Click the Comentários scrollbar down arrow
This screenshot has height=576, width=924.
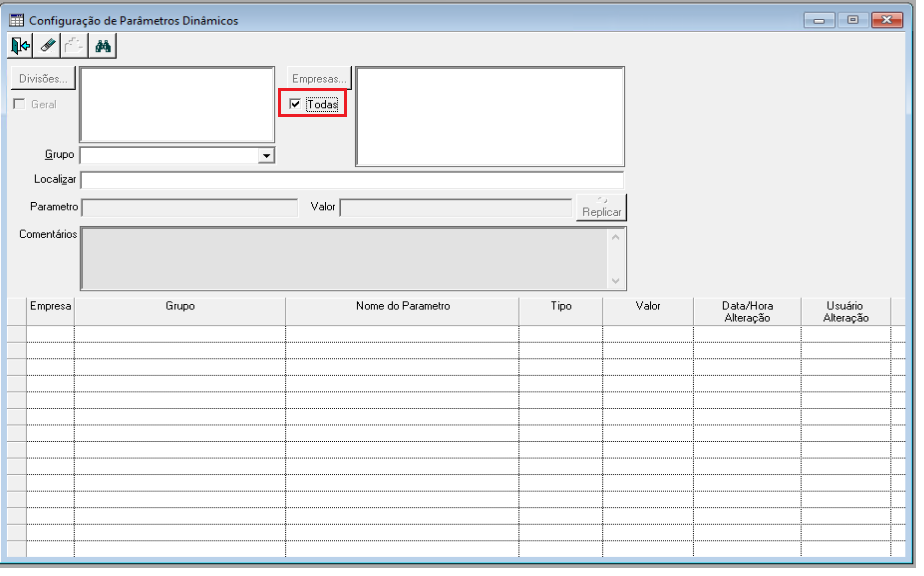616,281
